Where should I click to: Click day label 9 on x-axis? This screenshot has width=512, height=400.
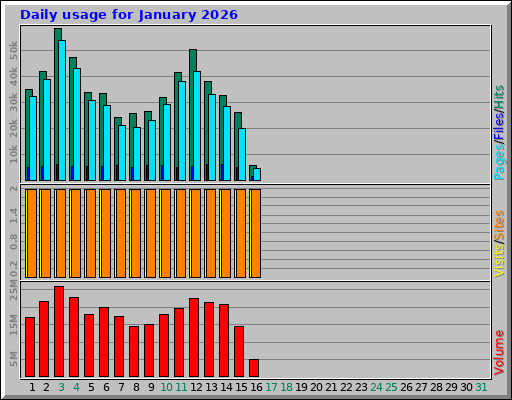(151, 387)
